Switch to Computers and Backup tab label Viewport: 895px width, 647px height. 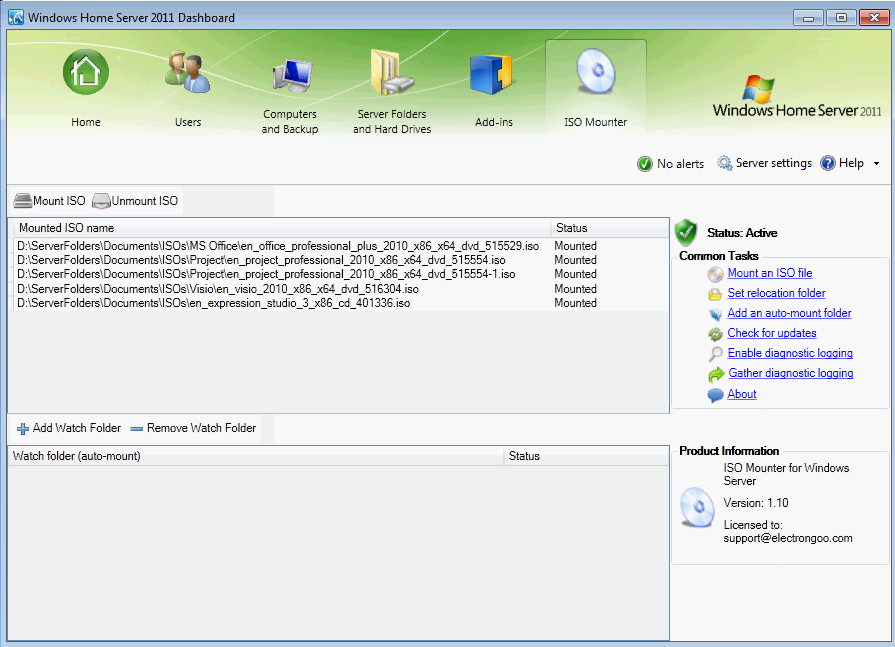290,122
